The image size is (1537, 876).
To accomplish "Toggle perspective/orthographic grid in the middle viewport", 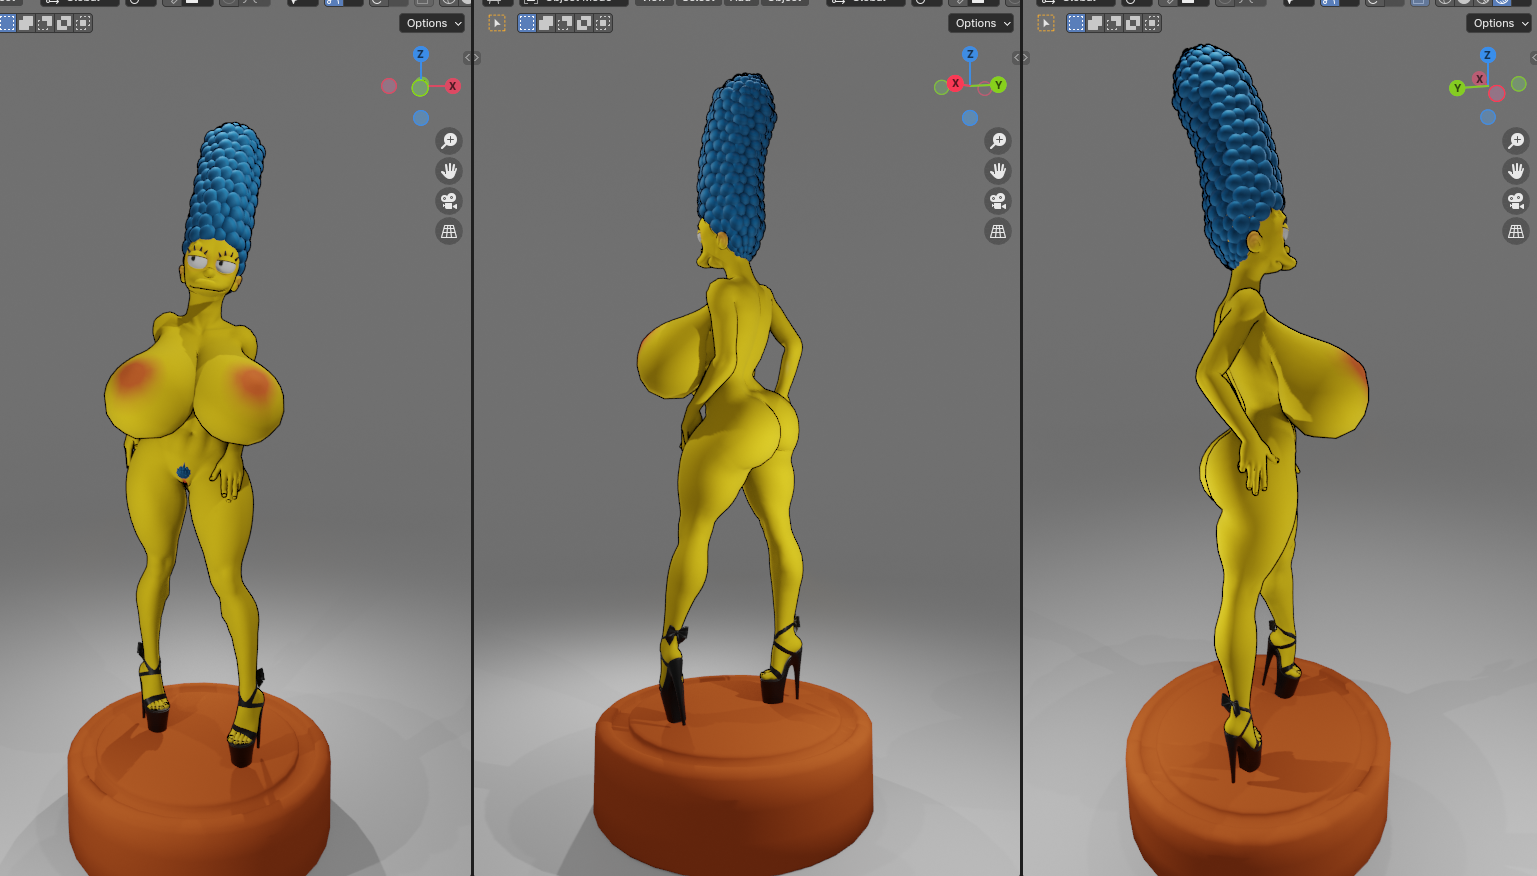I will 998,231.
